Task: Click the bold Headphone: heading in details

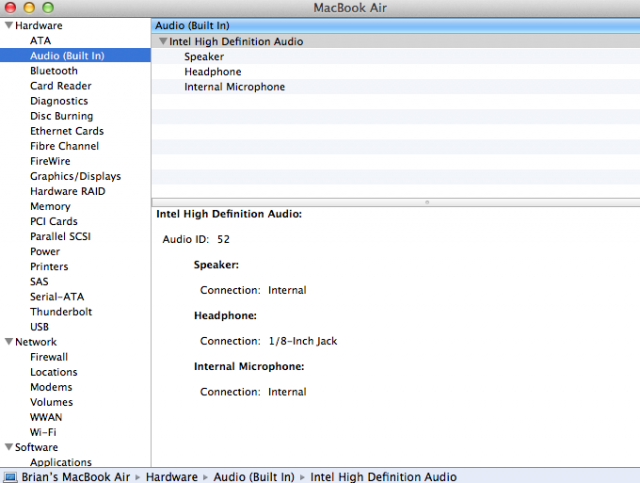Action: (x=225, y=316)
